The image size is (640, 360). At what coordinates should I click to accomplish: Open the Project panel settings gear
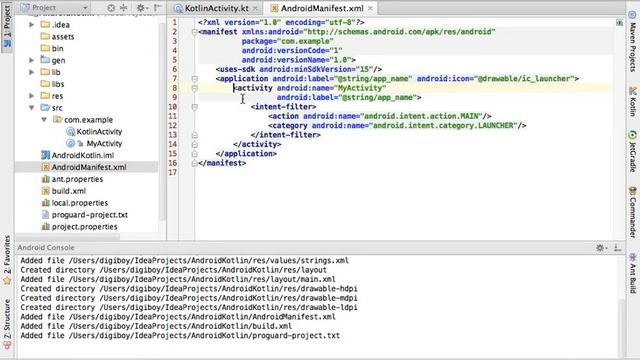[141, 8]
